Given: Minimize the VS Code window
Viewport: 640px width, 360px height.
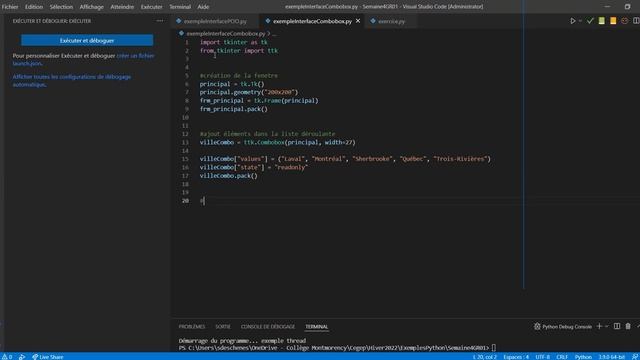Looking at the screenshot, I should pos(607,7).
